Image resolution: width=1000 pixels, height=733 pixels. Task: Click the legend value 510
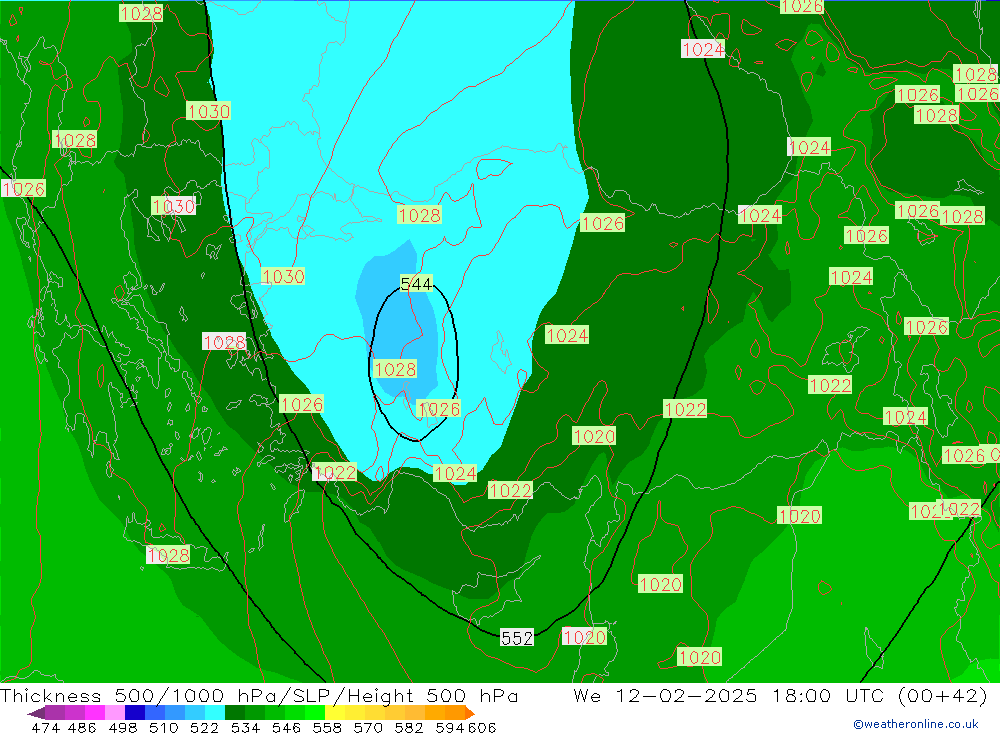pyautogui.click(x=164, y=727)
